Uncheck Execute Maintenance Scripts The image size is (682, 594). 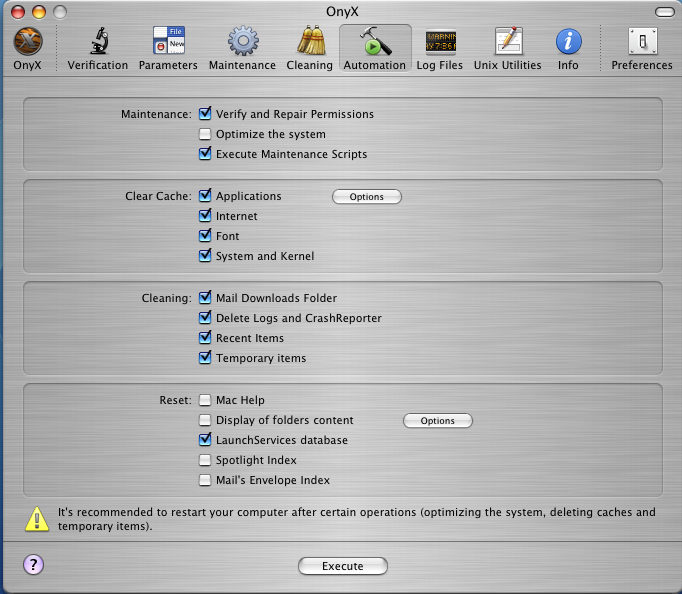[x=205, y=154]
